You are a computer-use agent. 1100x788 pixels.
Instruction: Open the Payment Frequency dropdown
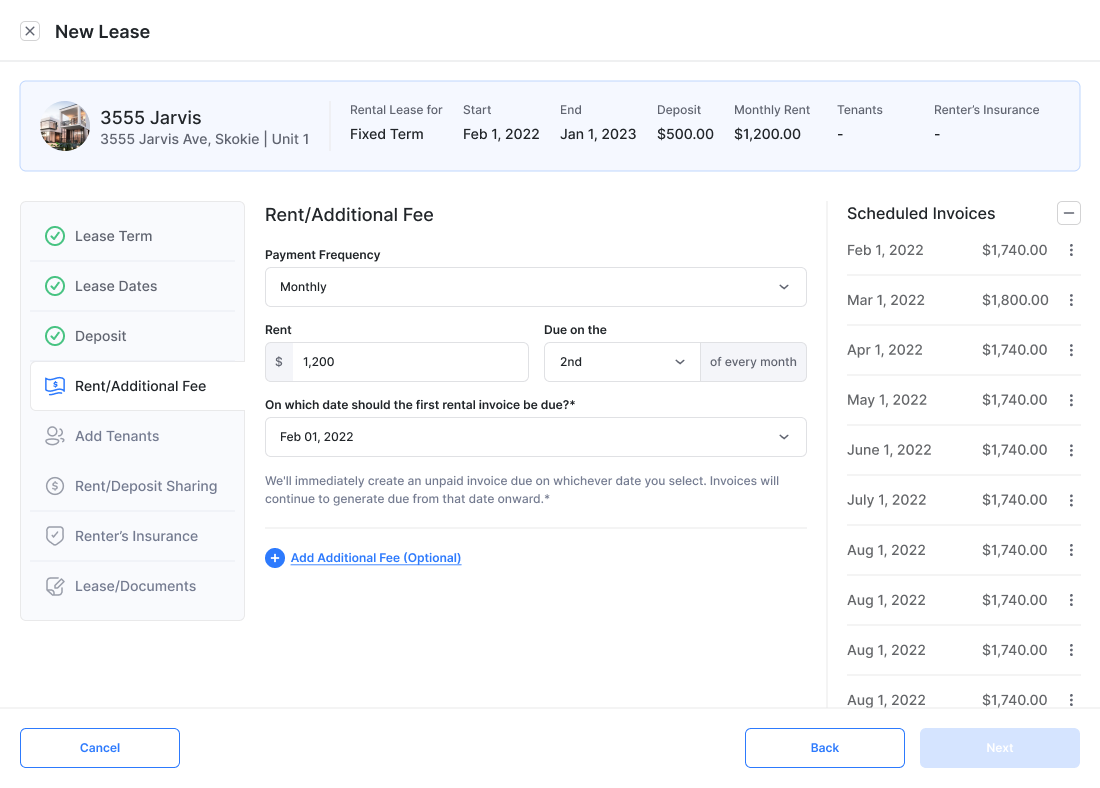click(x=535, y=287)
